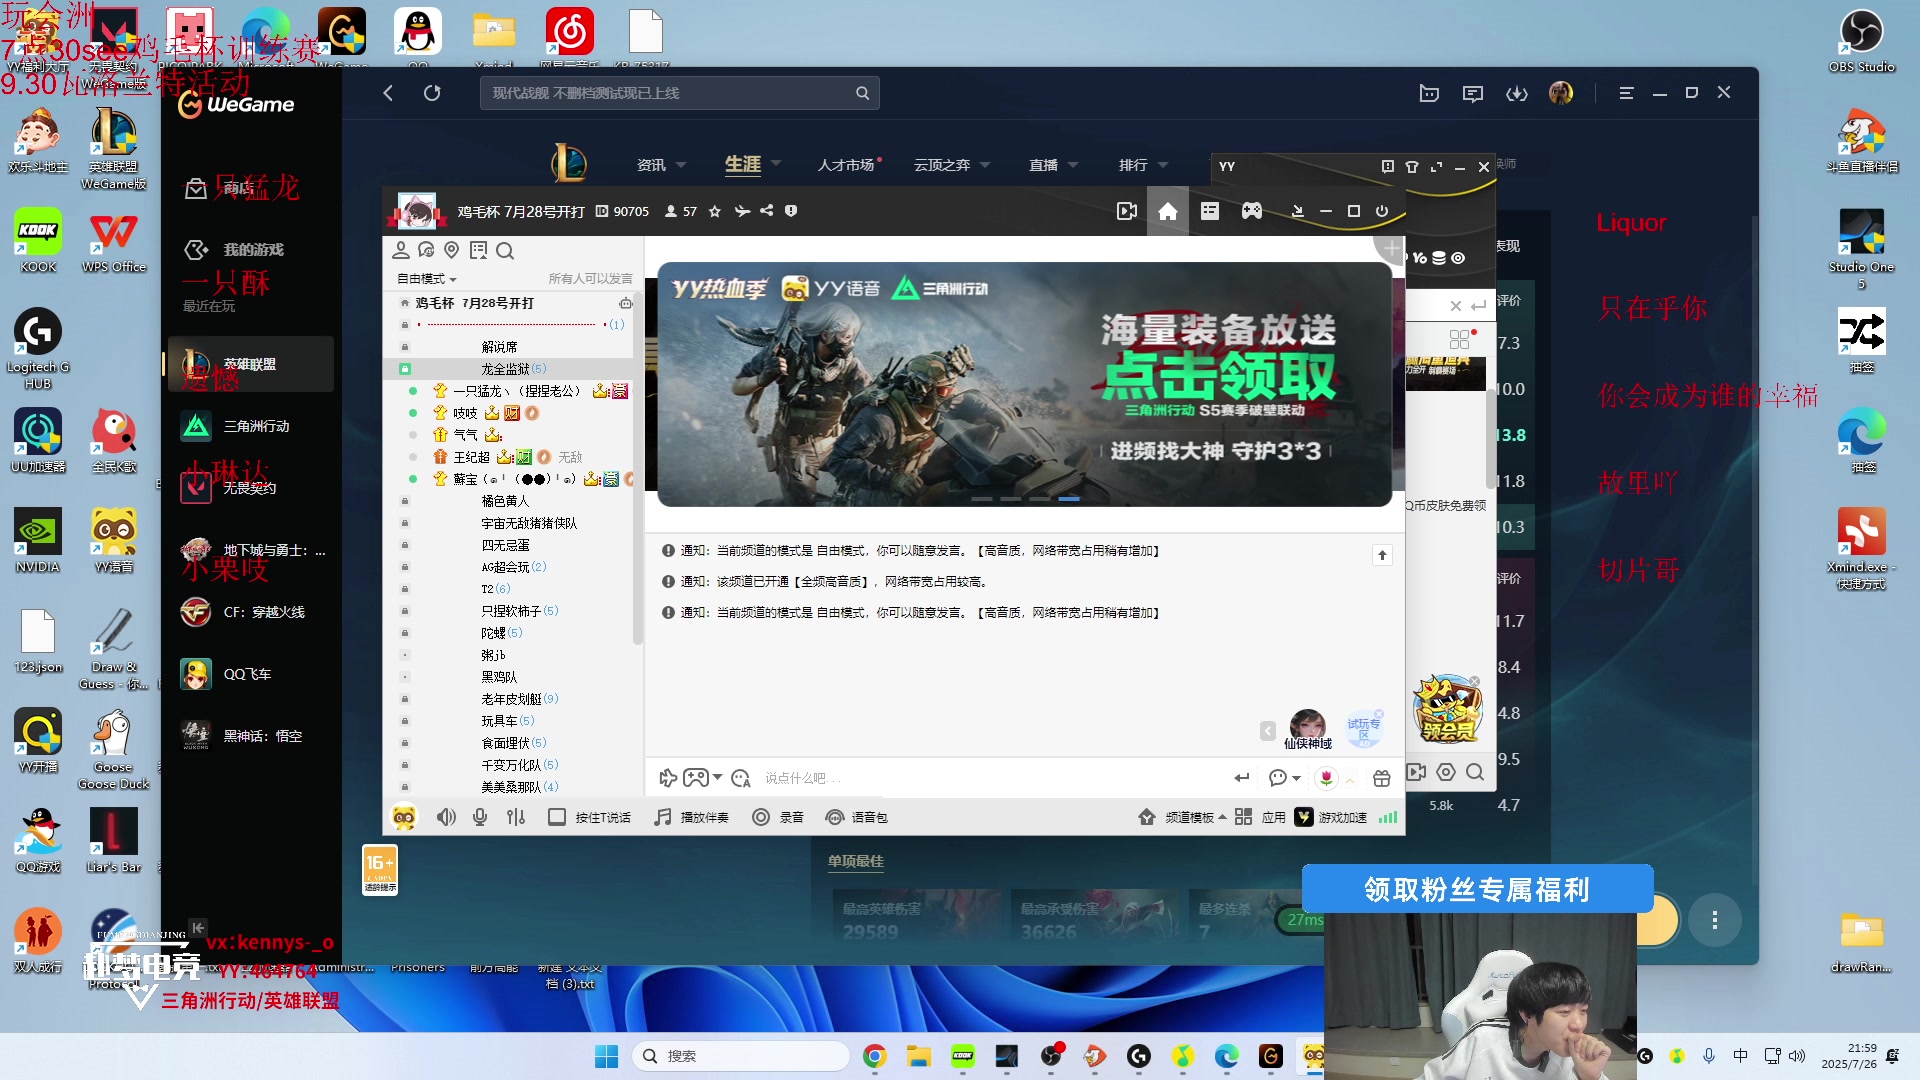Click the airplane invite icon
This screenshot has width=1920, height=1080.
click(x=741, y=211)
